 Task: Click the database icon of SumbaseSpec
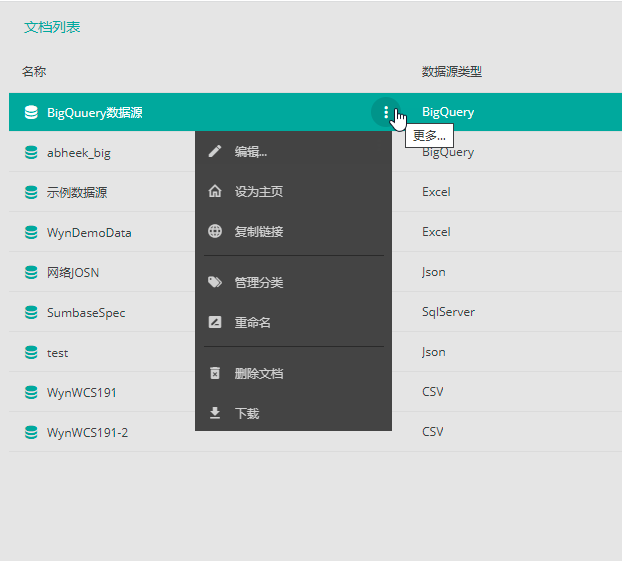31,313
